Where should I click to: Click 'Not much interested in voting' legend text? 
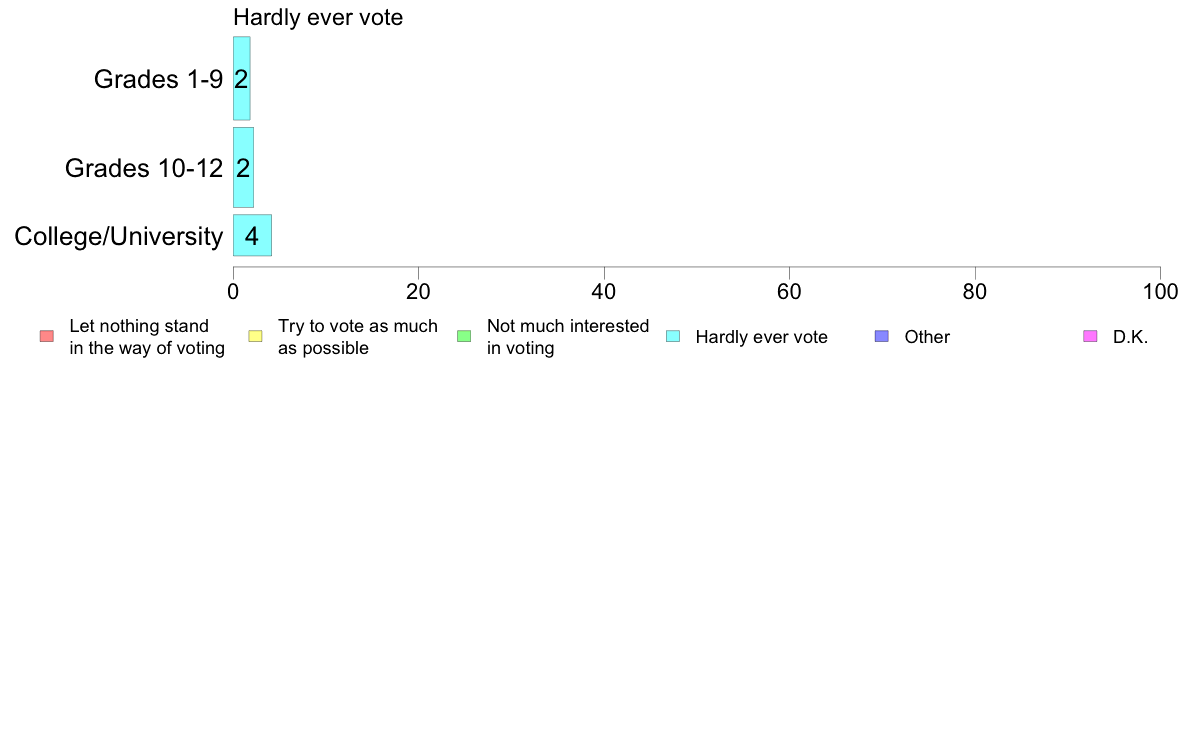(568, 337)
